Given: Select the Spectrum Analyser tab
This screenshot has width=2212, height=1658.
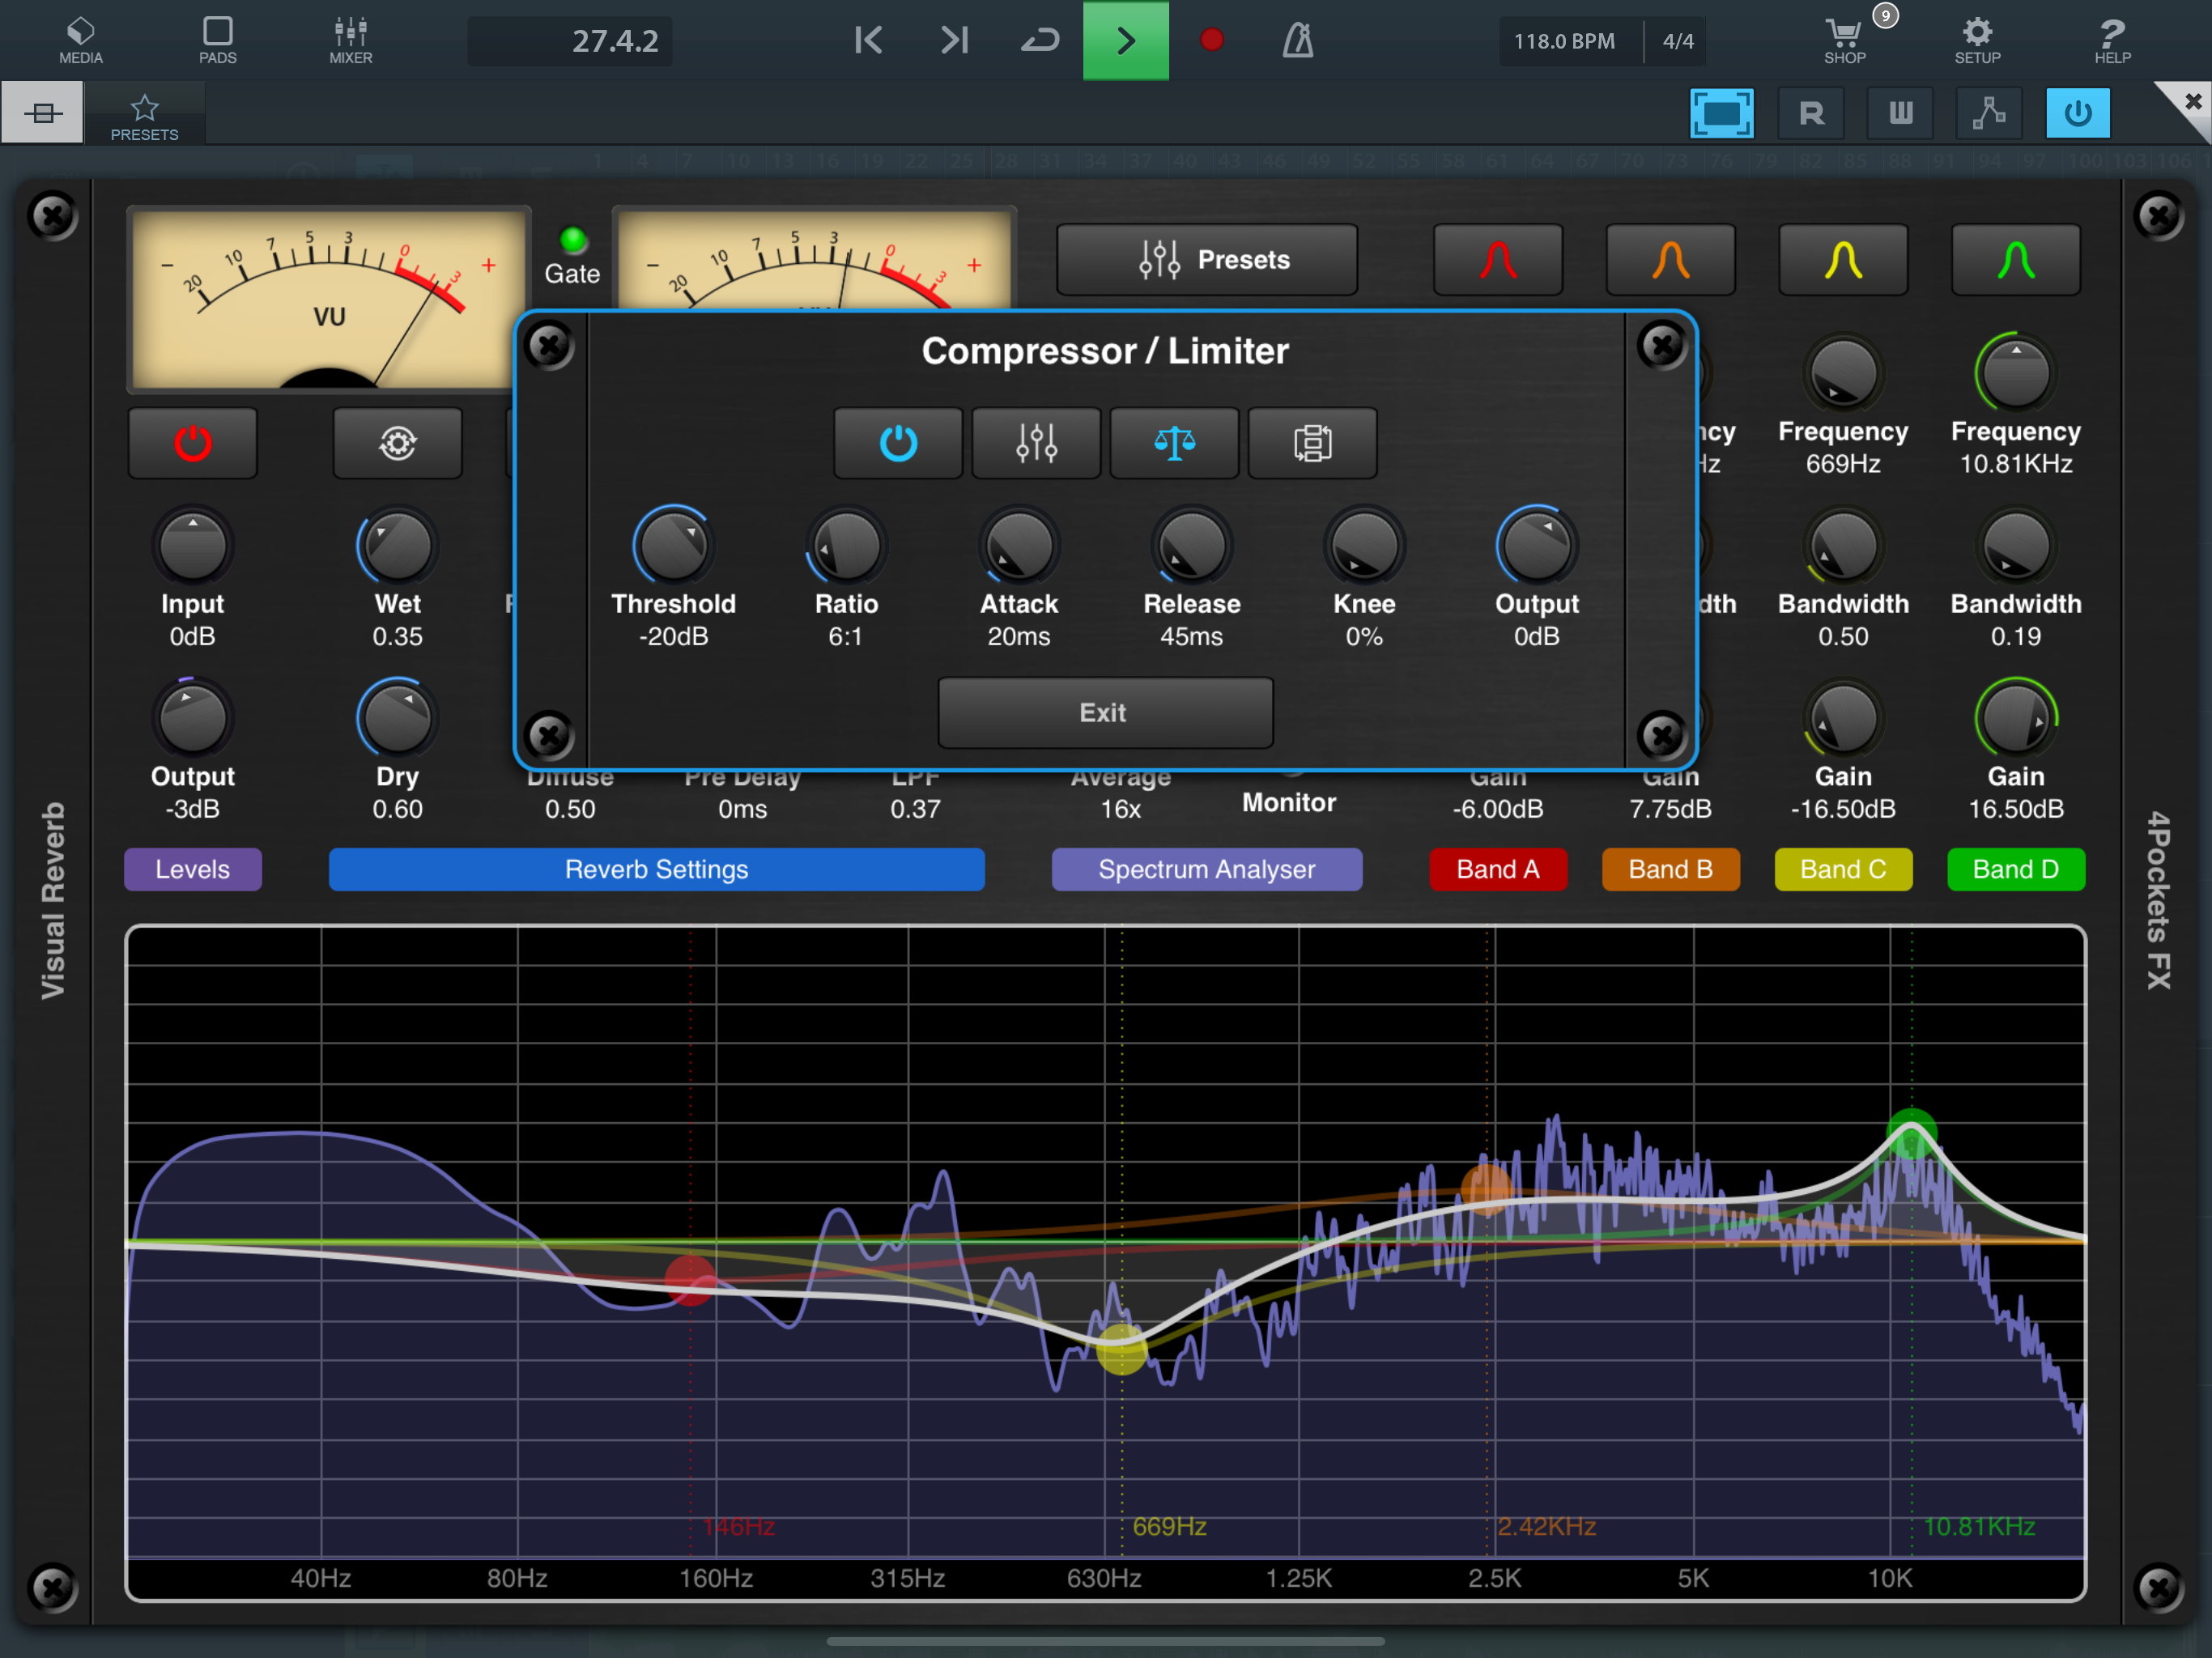Looking at the screenshot, I should point(1206,869).
